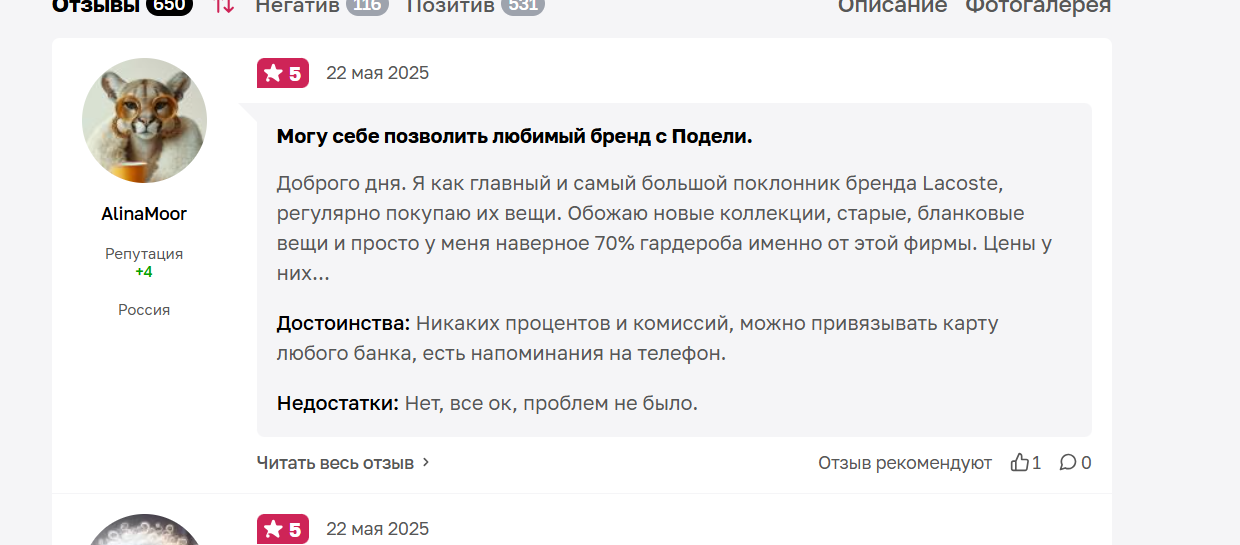Click the 5-star badge on second review
The height and width of the screenshot is (545, 1240).
(283, 529)
